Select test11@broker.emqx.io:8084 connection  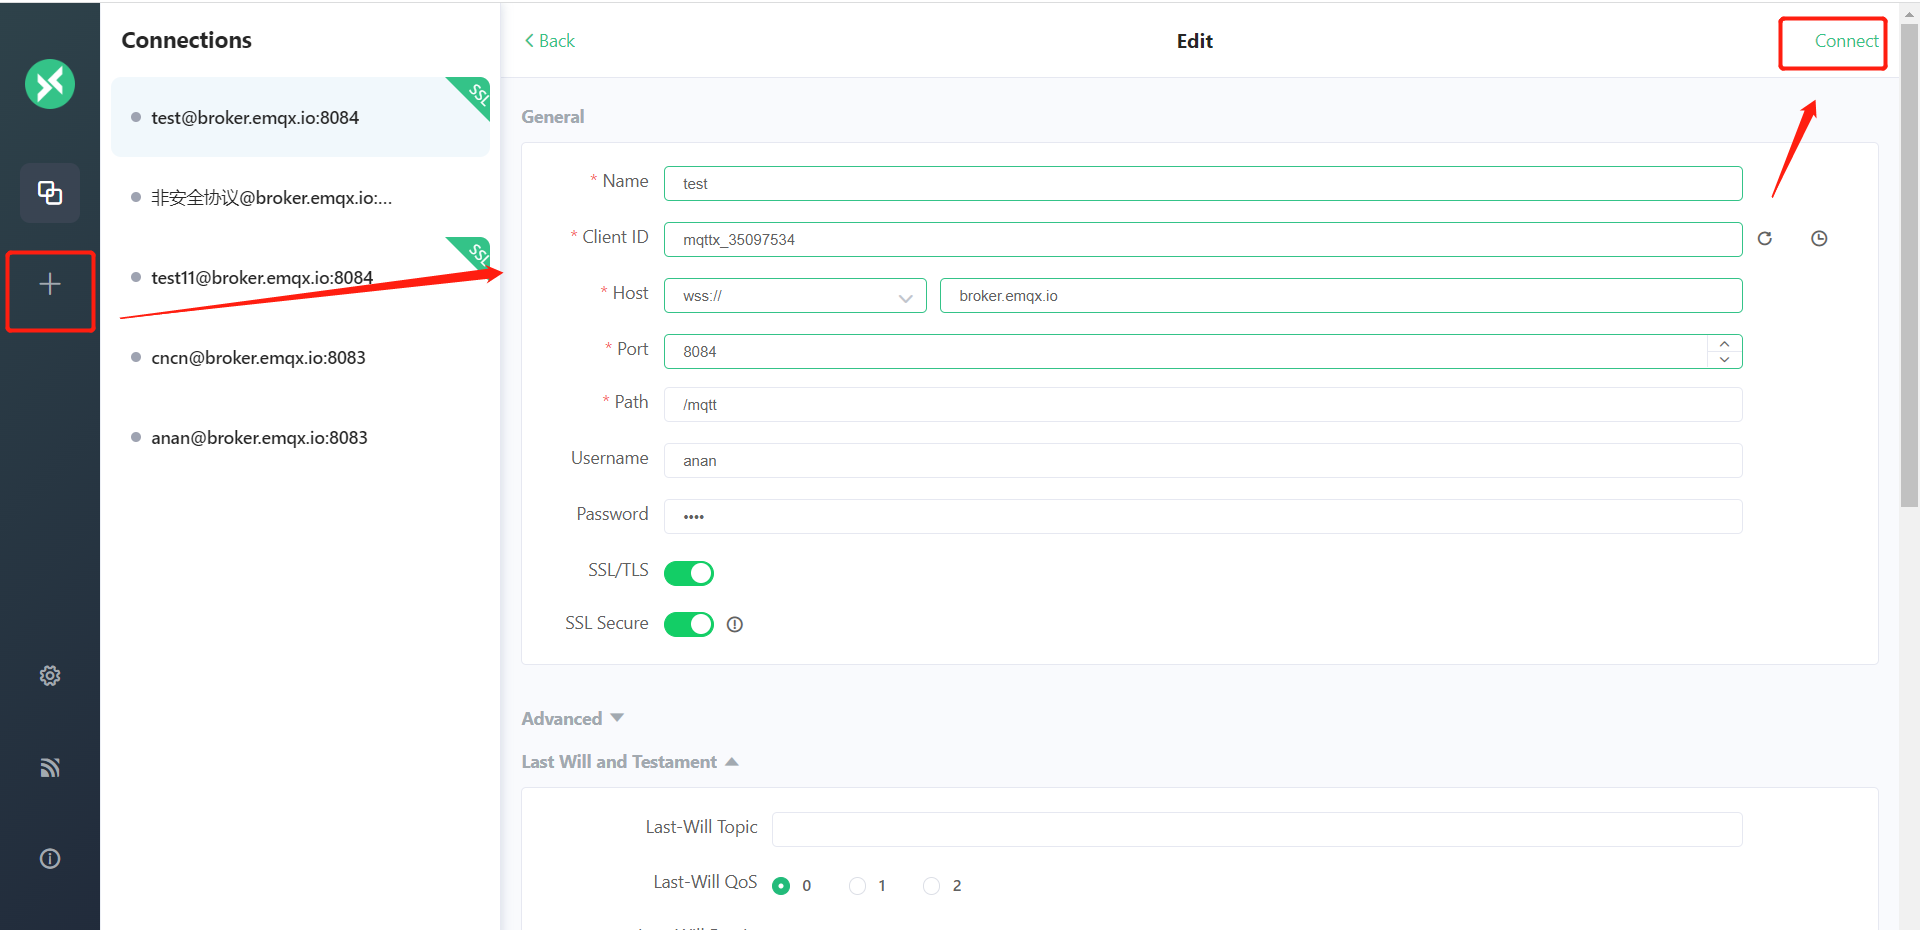tap(301, 277)
